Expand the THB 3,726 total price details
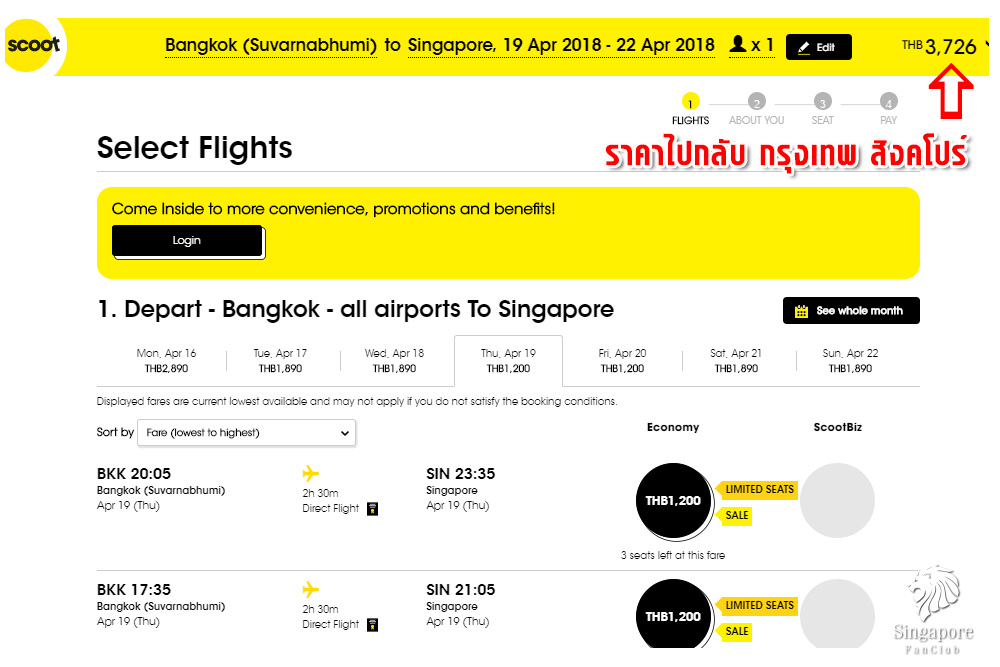 987,45
